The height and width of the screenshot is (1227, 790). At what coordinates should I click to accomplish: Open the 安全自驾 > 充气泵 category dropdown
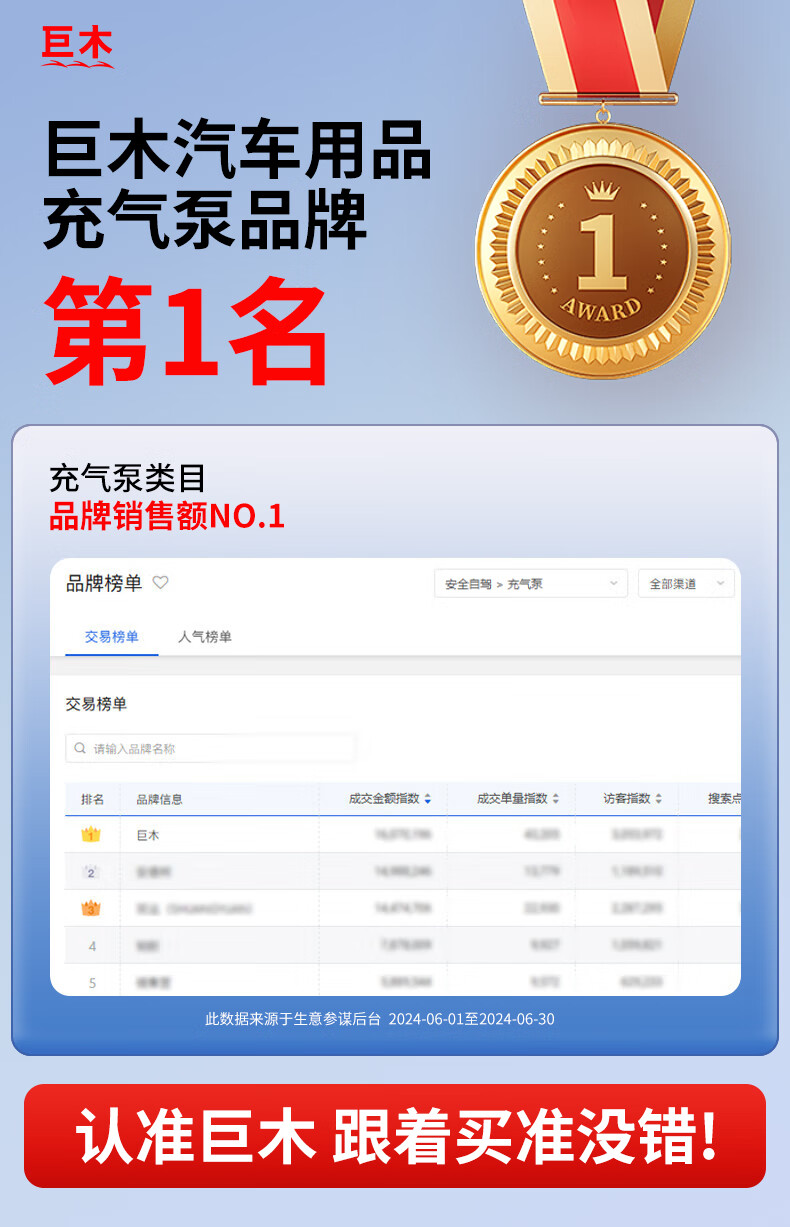tap(531, 584)
